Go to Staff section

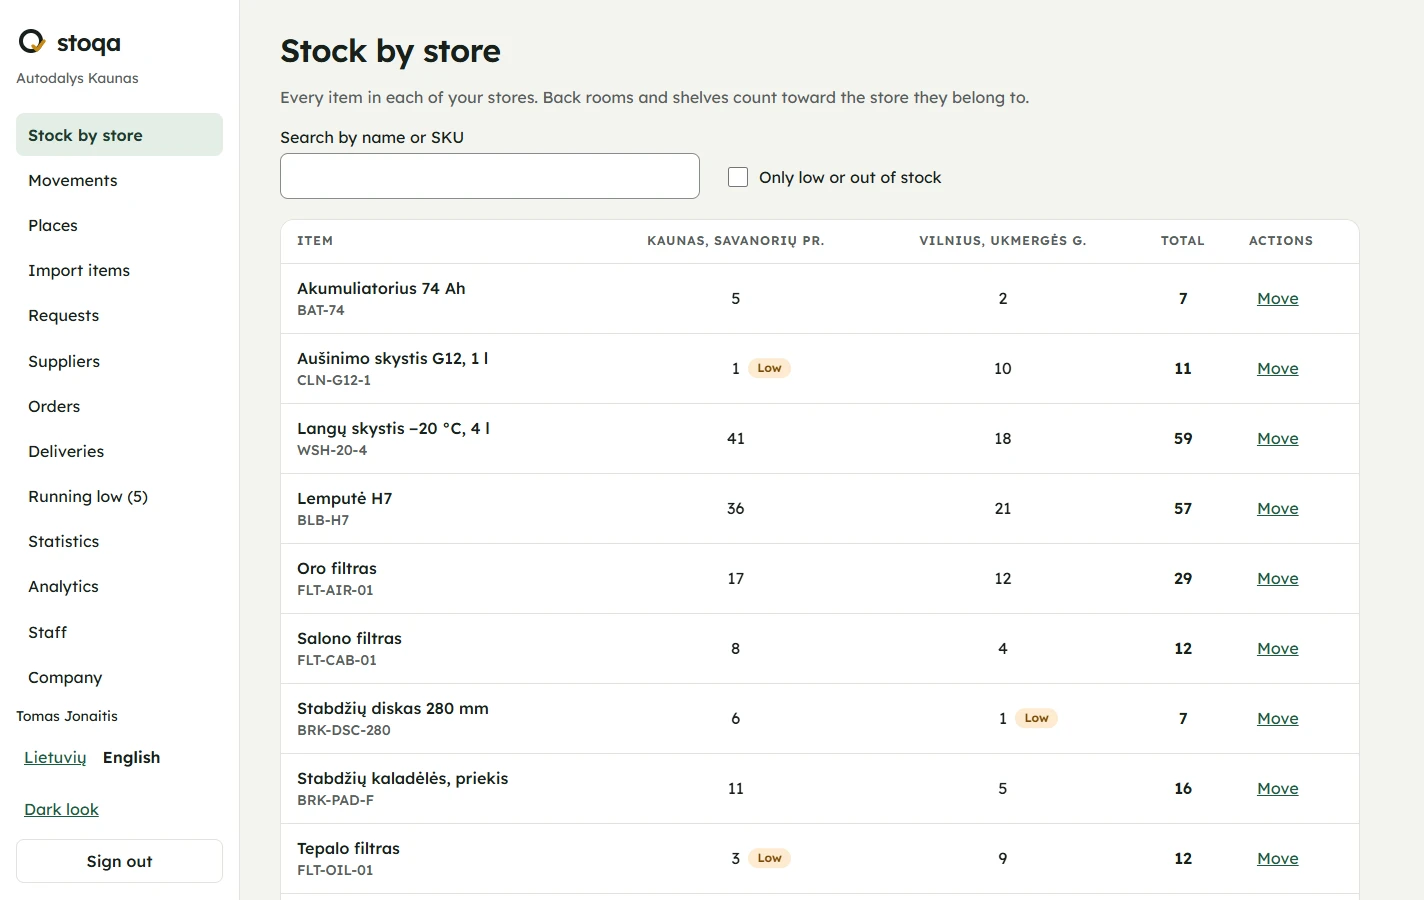click(119, 632)
